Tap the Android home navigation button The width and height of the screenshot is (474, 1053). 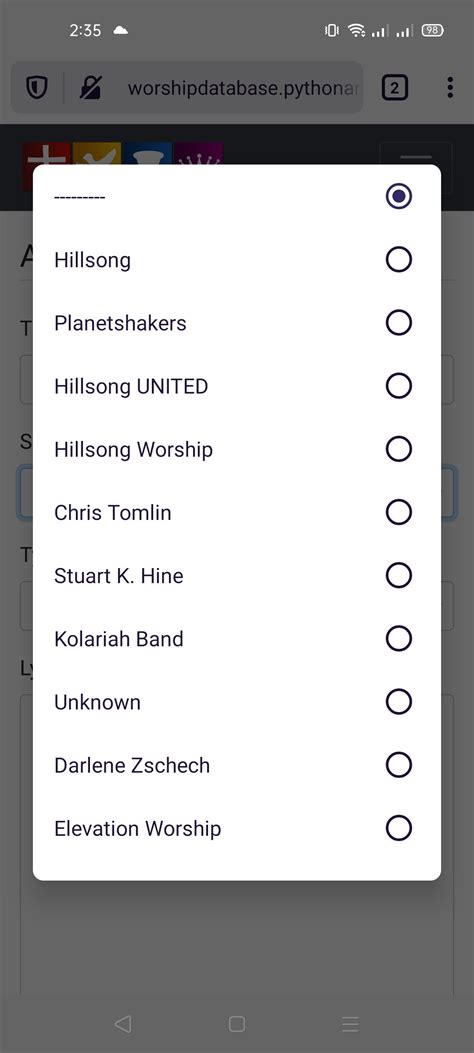[x=236, y=1023]
